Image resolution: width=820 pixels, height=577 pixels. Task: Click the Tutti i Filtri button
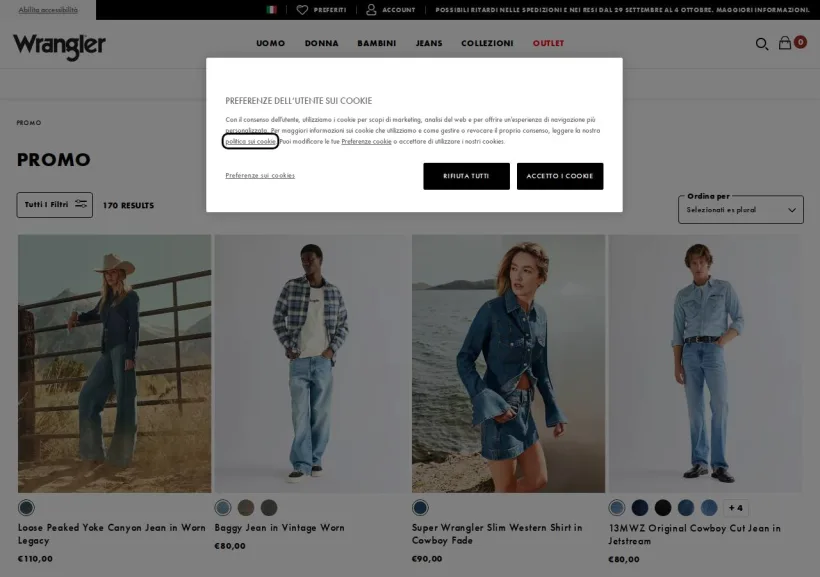pyautogui.click(x=54, y=205)
